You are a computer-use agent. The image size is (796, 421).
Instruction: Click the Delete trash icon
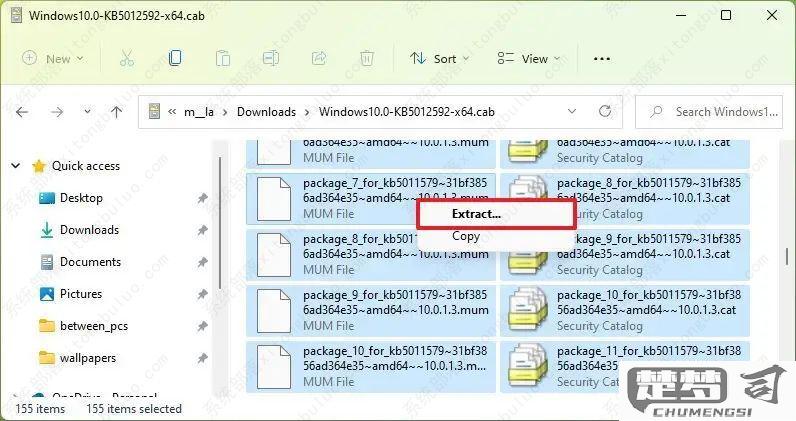click(x=367, y=58)
